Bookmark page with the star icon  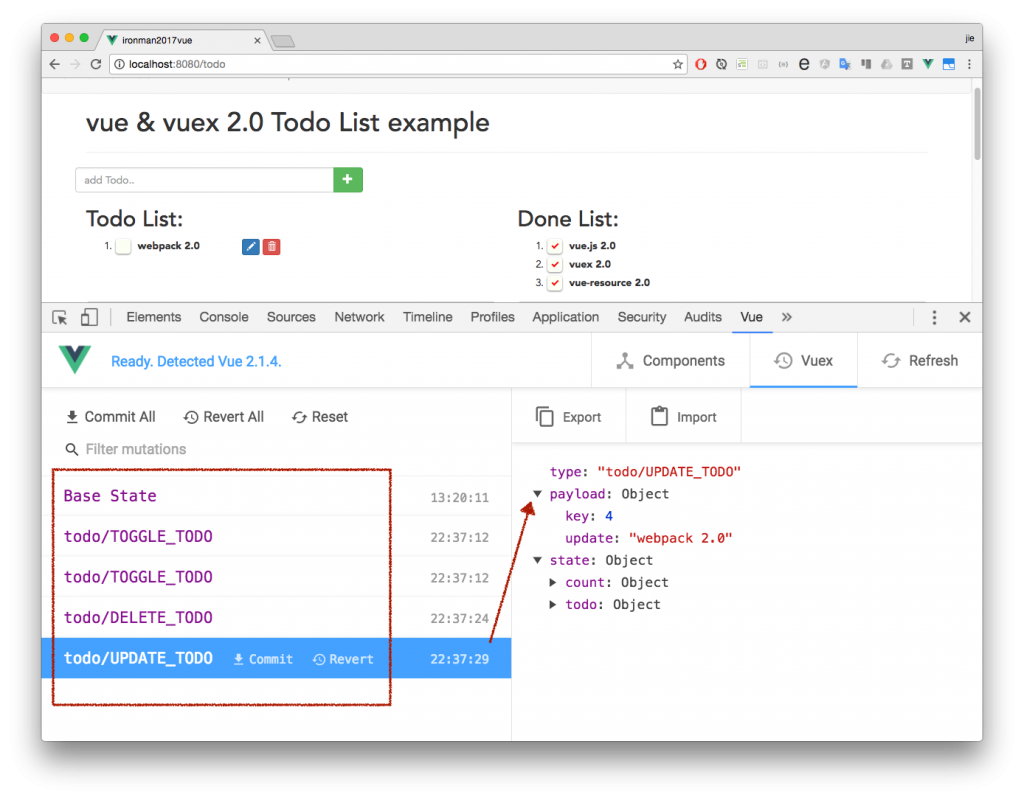point(677,64)
